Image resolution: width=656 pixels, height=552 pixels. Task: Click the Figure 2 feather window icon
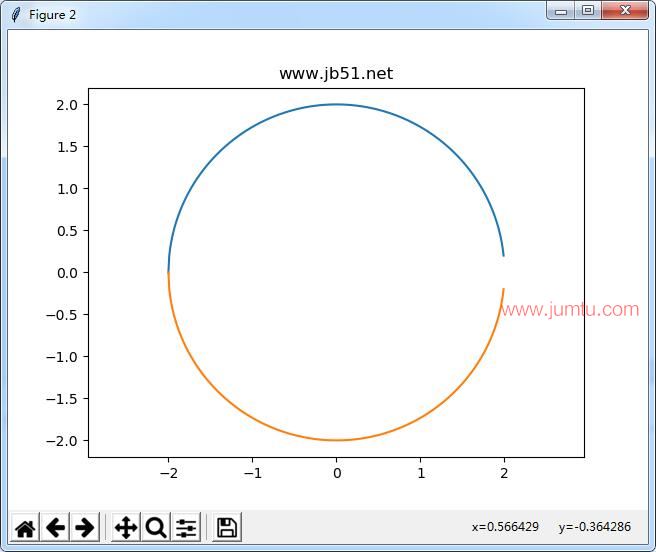tap(16, 15)
